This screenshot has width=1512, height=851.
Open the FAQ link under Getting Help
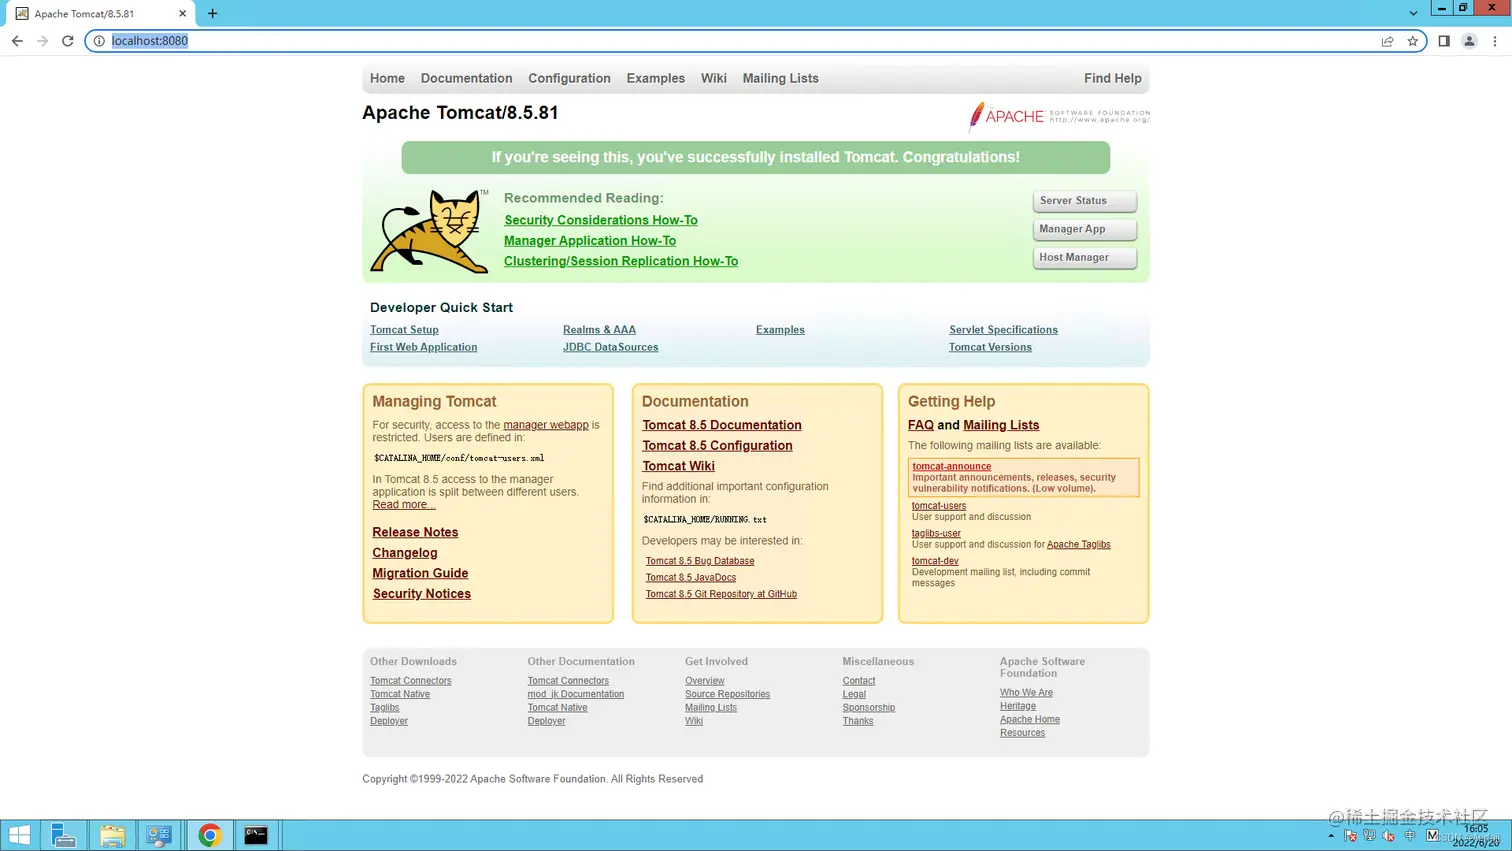(x=921, y=425)
